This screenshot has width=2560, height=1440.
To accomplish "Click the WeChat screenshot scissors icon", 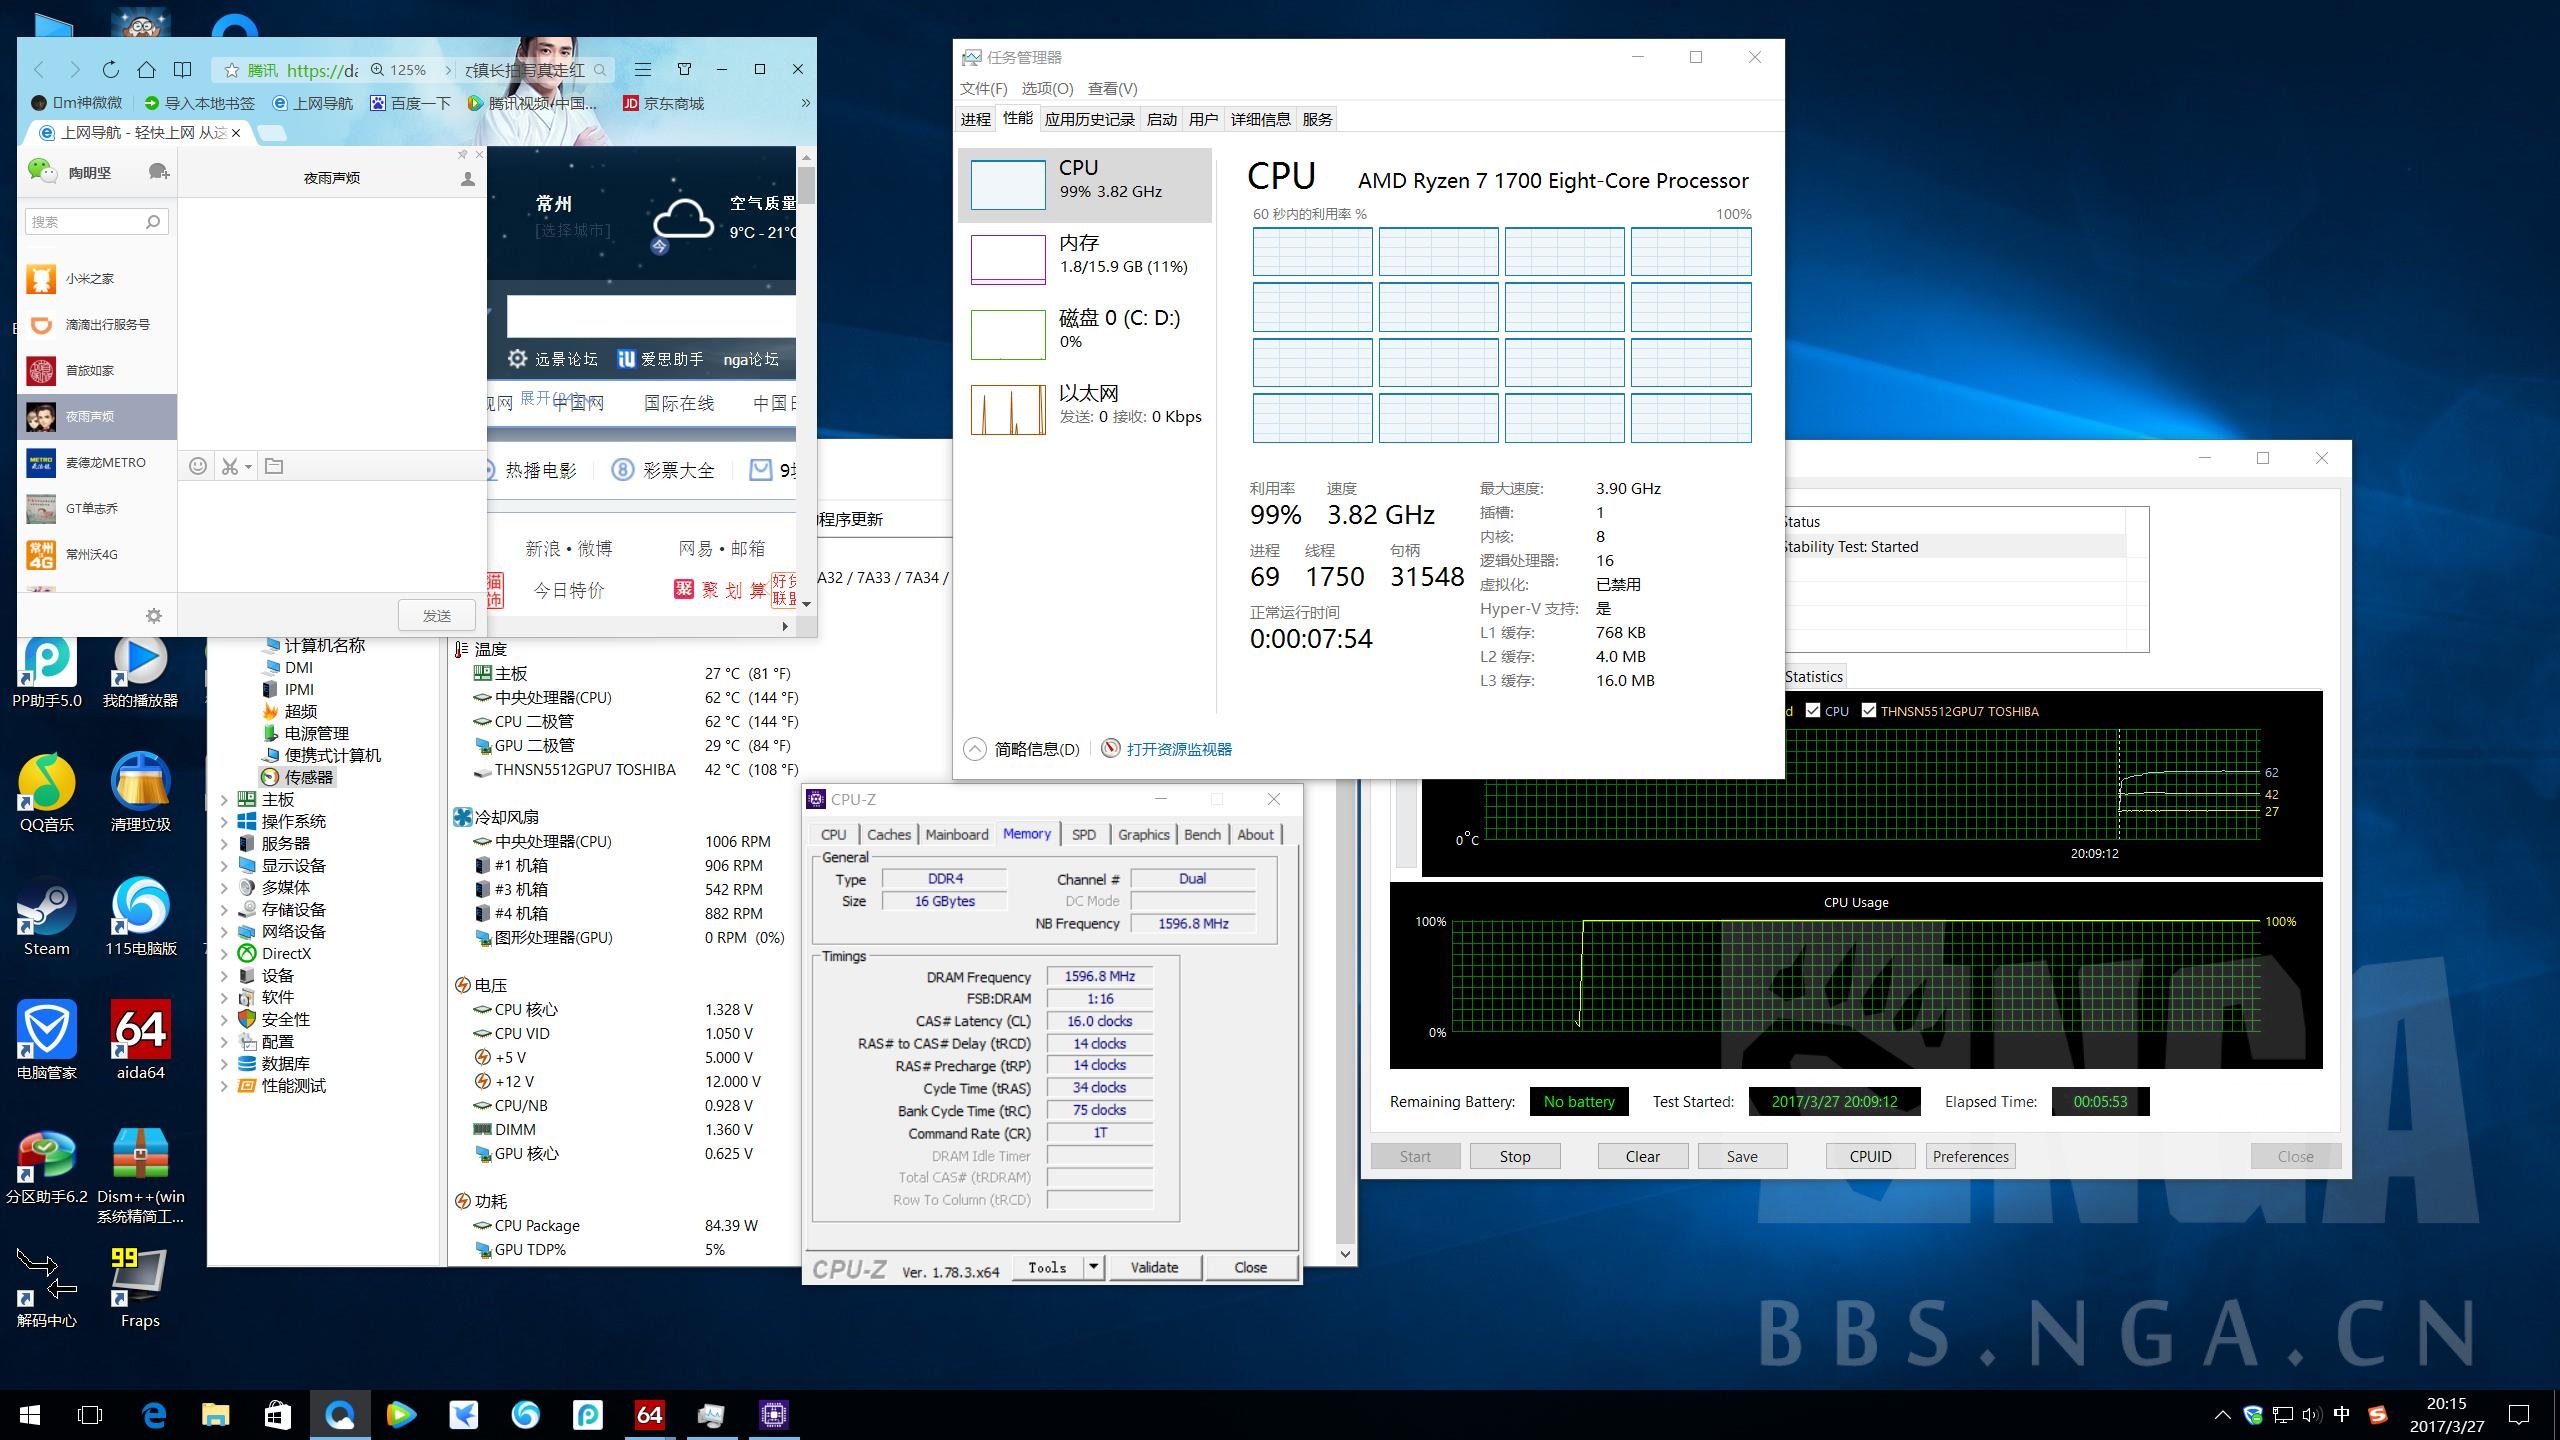I will tap(230, 466).
